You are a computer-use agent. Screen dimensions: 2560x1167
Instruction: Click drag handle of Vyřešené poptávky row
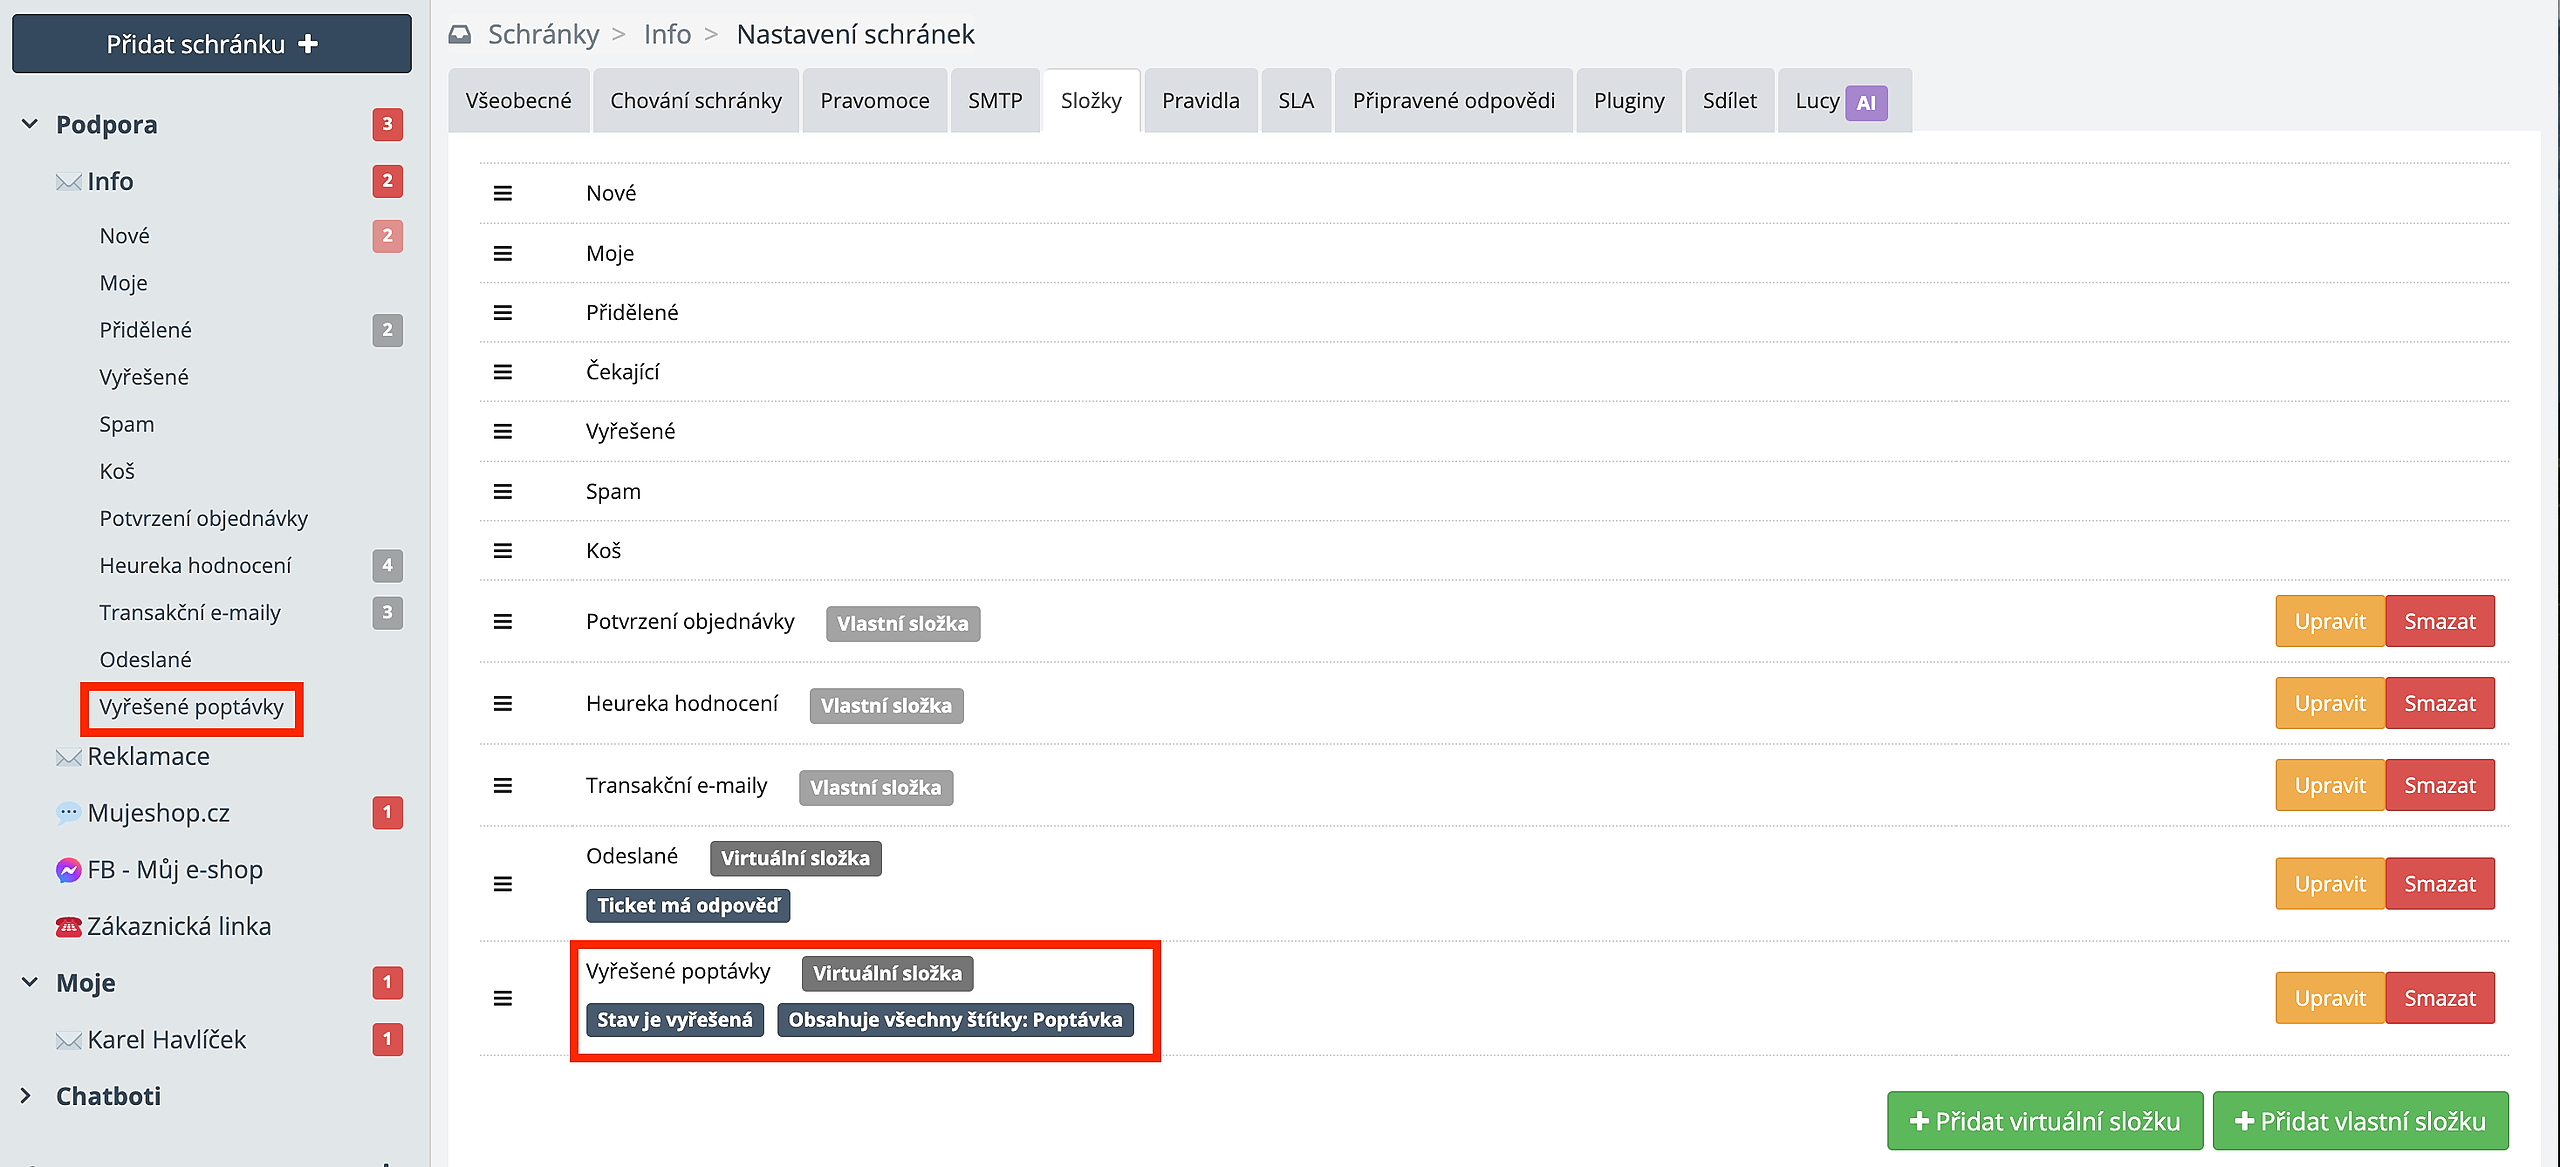503,998
